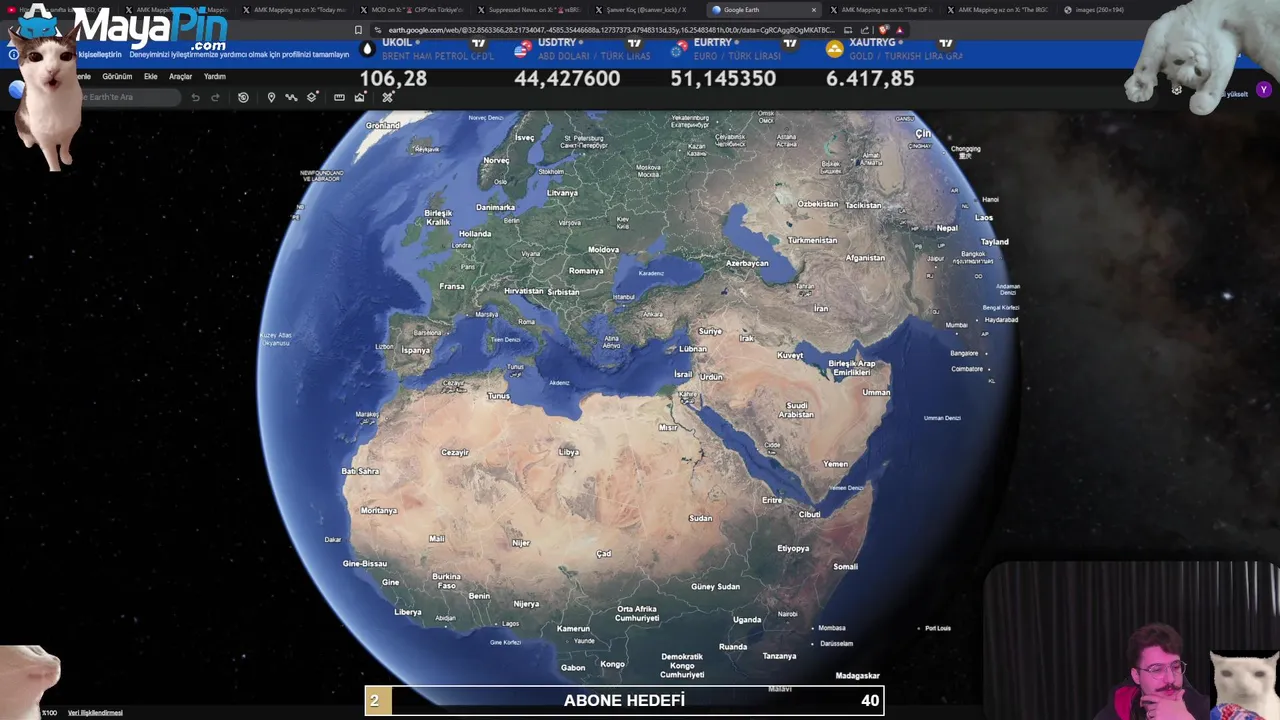The width and height of the screenshot is (1280, 720).
Task: Click the Türkmenistan label on globe
Action: pyautogui.click(x=812, y=240)
